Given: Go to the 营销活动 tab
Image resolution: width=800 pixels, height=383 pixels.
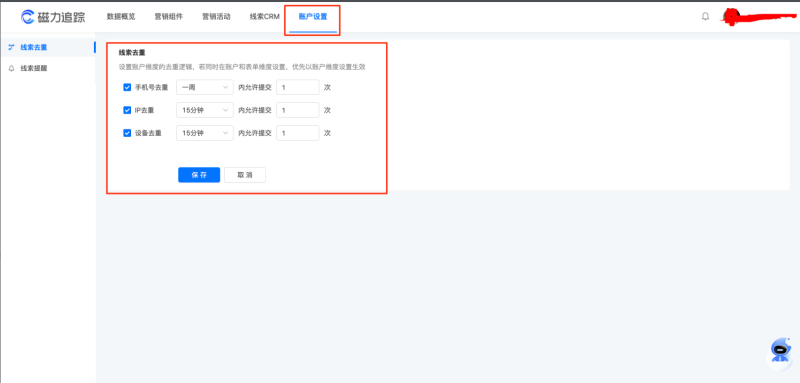Looking at the screenshot, I should [216, 17].
